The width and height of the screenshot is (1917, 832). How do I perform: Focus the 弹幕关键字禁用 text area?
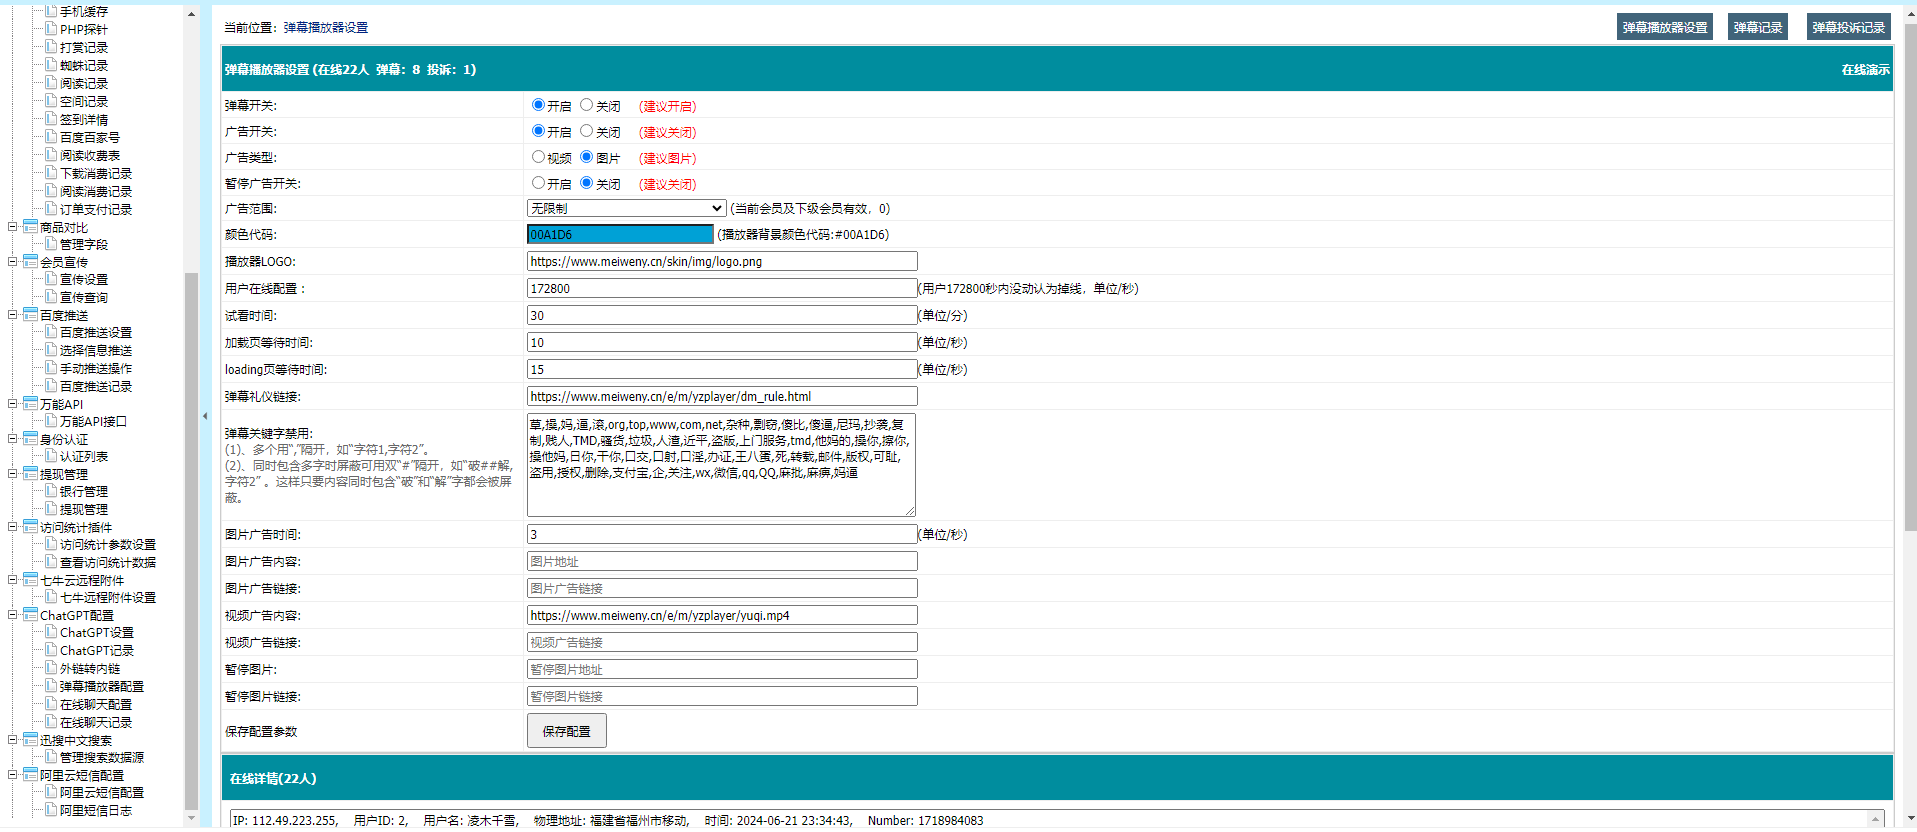721,465
